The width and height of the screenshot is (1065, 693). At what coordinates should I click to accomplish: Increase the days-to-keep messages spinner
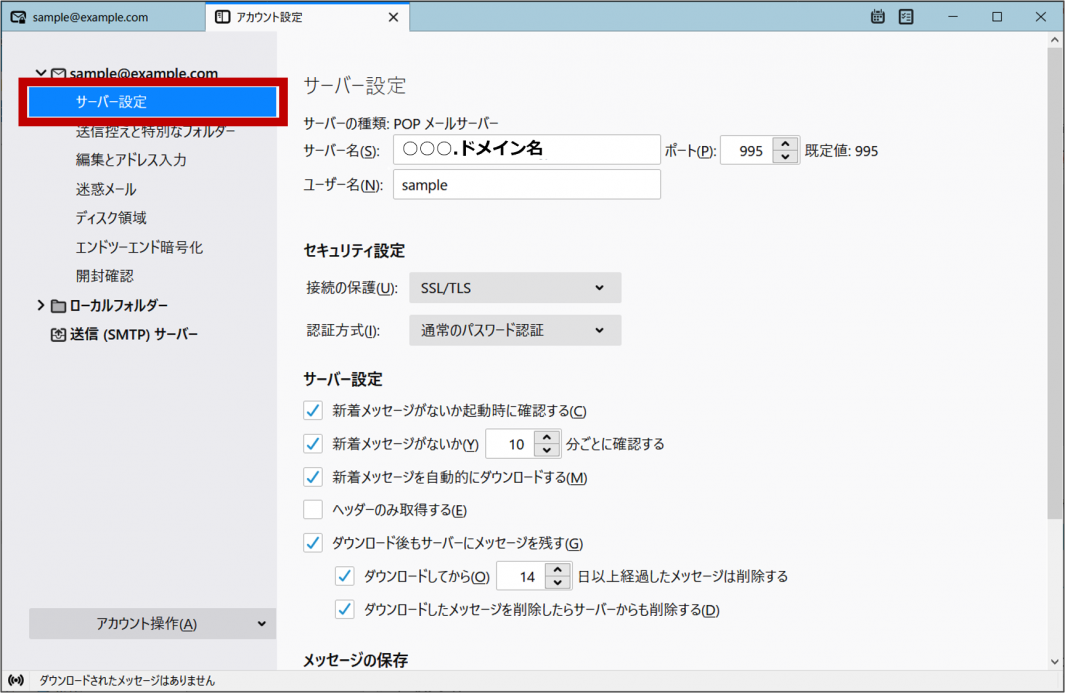(558, 570)
